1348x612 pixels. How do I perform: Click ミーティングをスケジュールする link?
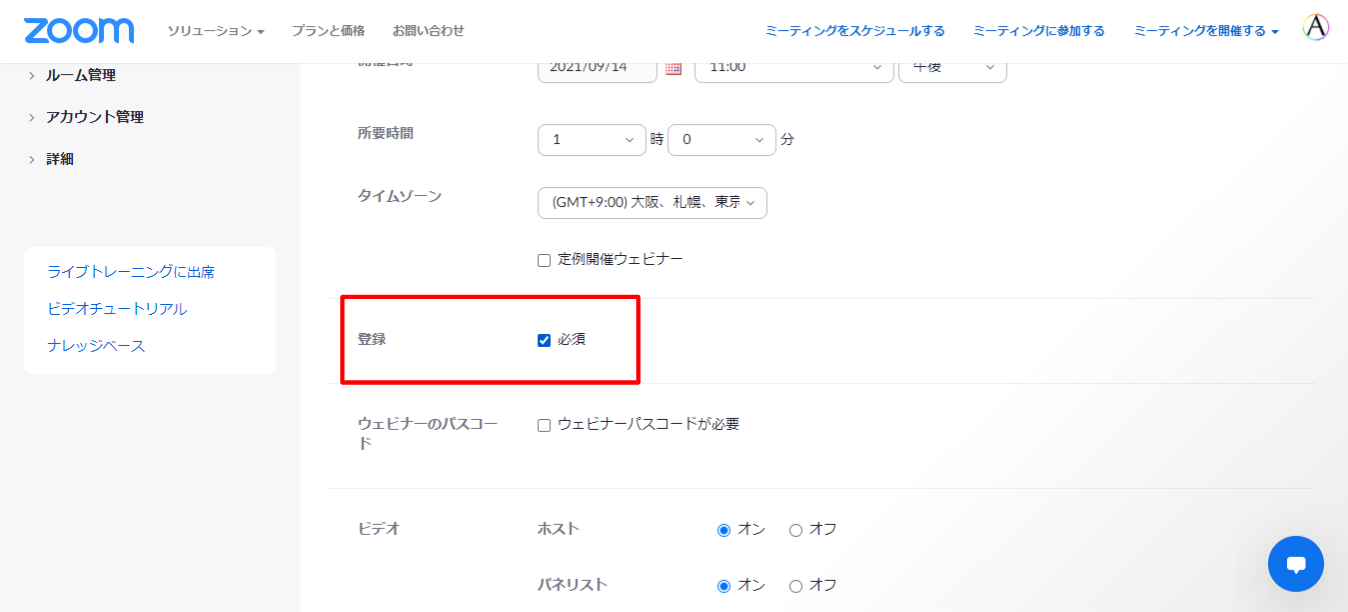click(x=854, y=31)
